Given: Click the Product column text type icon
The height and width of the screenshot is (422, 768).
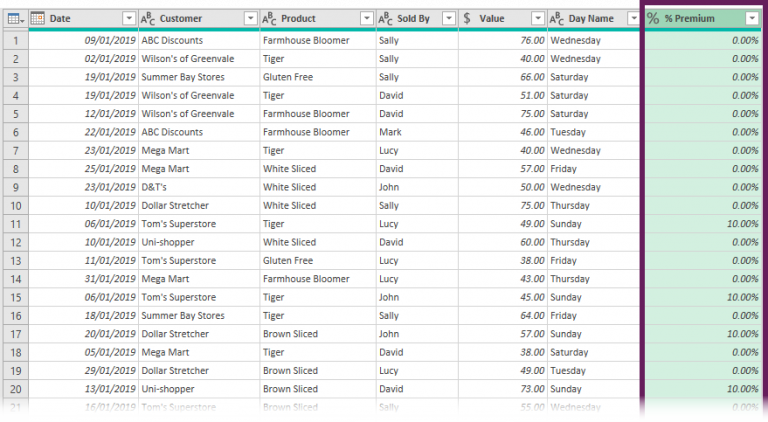Looking at the screenshot, I should tap(269, 19).
